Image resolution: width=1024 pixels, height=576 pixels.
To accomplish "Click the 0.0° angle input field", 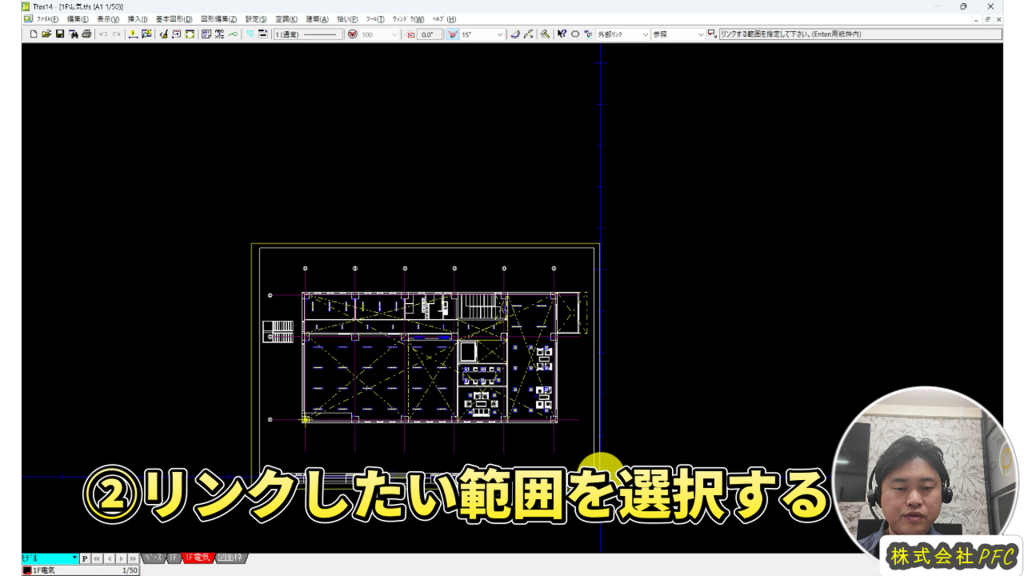I will pos(430,34).
